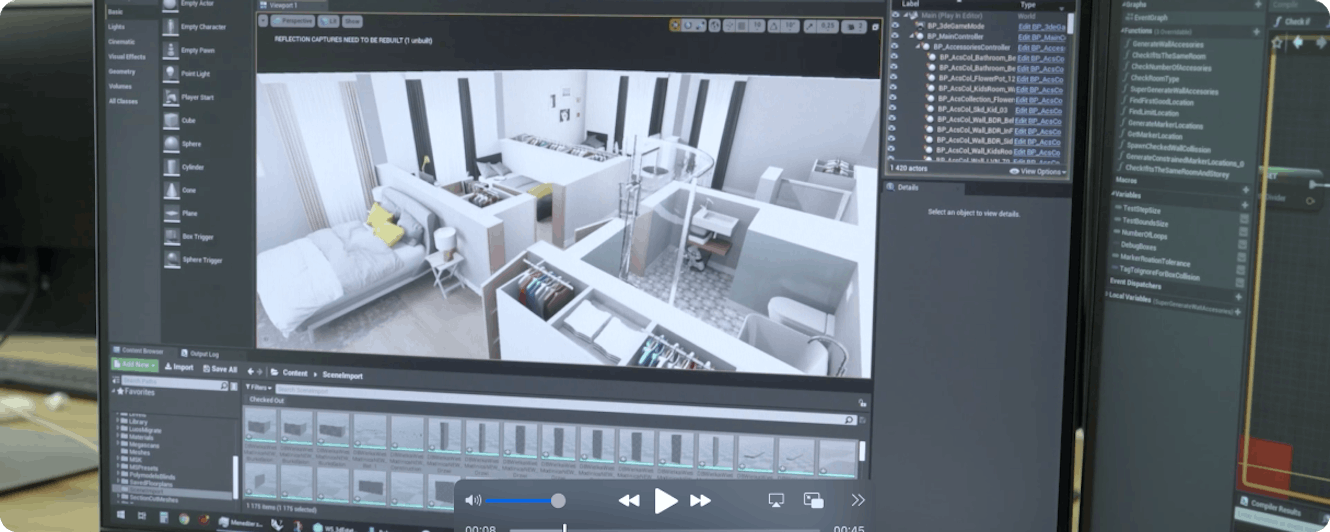
Task: Click the Player Start actor icon
Action: [x=171, y=98]
